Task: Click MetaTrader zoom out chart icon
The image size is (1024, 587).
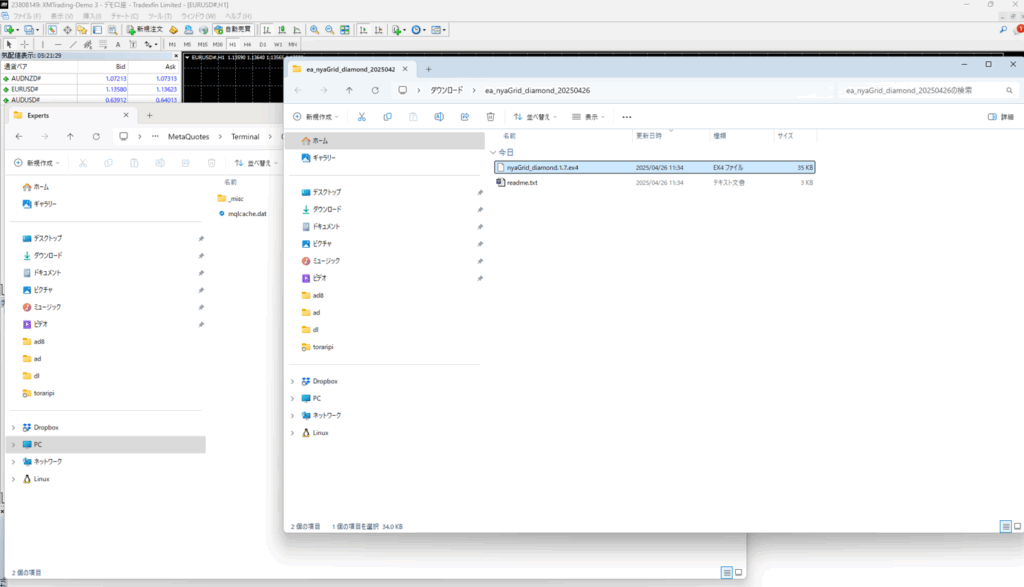Action: 330,29
